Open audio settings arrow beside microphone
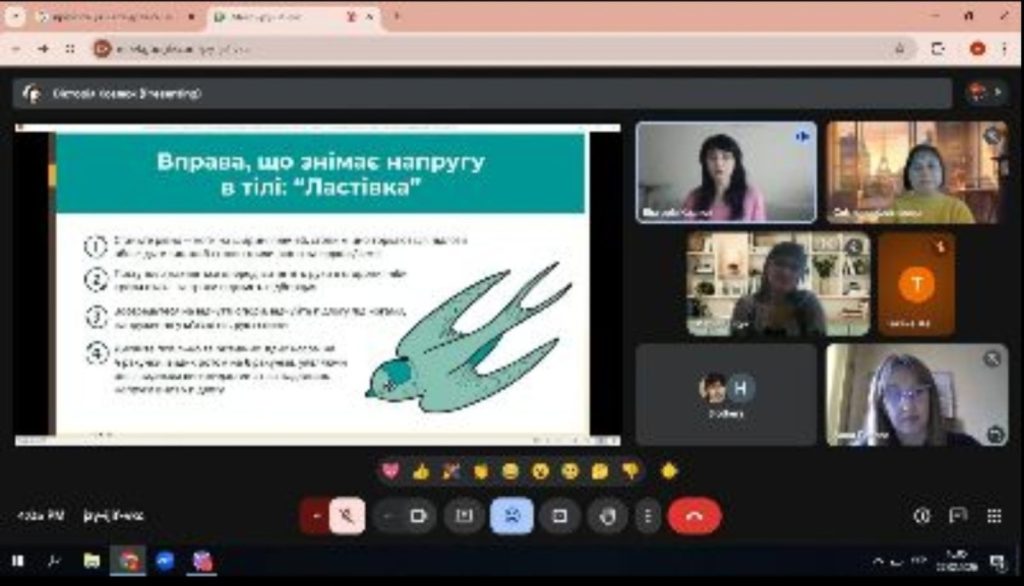 [x=316, y=516]
